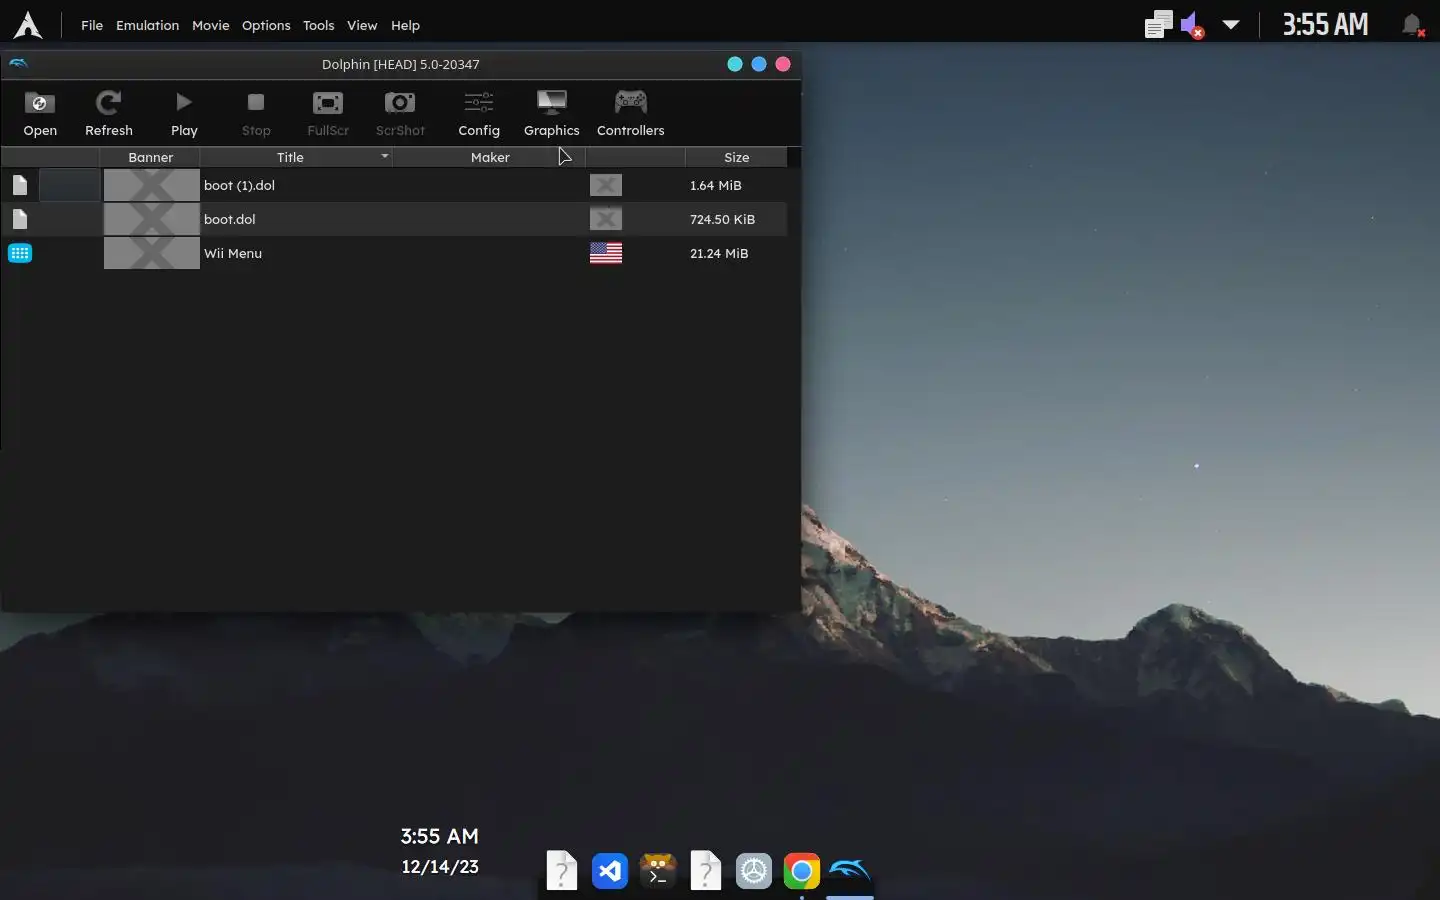Image resolution: width=1440 pixels, height=900 pixels.
Task: Sort list by Maker column header
Action: point(489,157)
